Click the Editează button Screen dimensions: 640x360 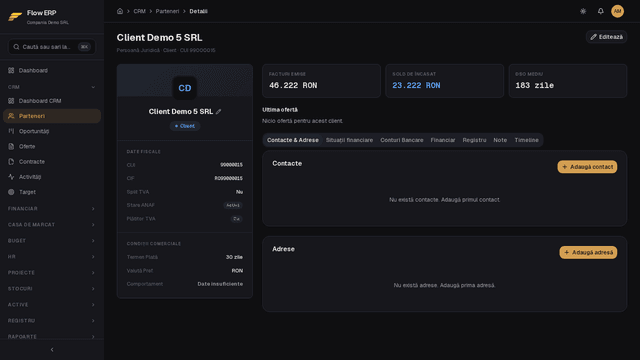pyautogui.click(x=607, y=37)
